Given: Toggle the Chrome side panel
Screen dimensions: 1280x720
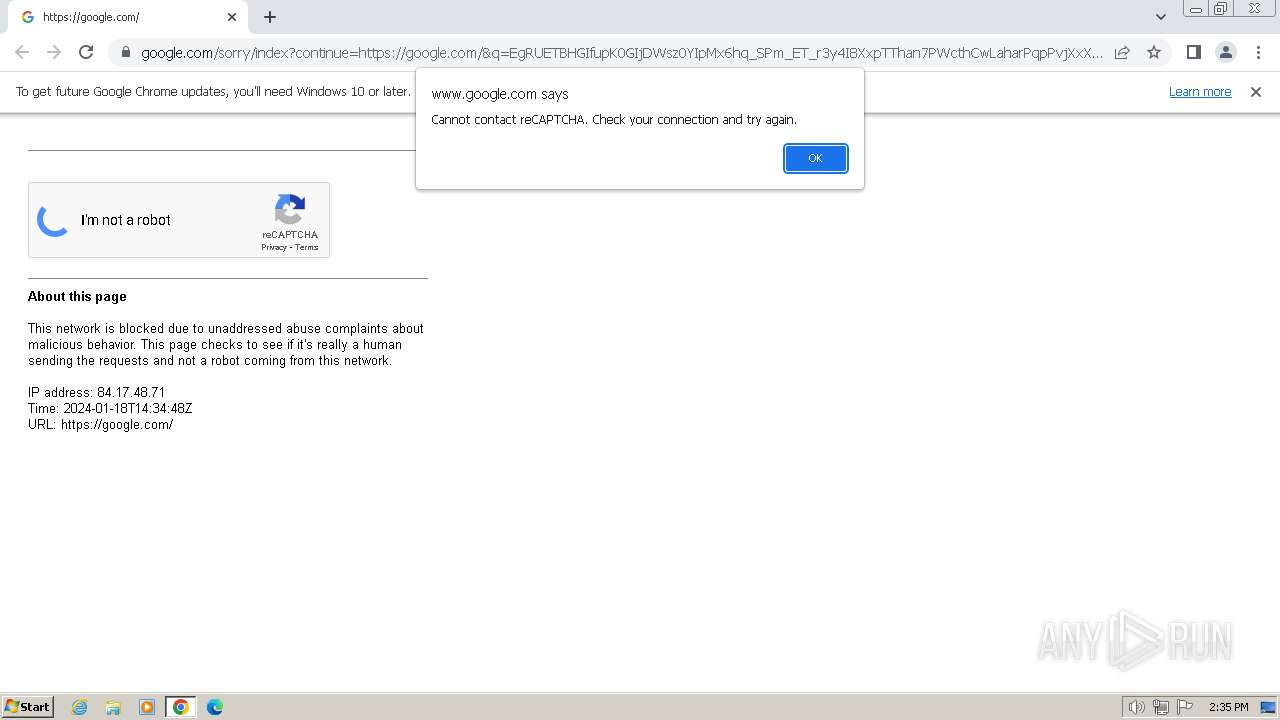Looking at the screenshot, I should point(1194,52).
